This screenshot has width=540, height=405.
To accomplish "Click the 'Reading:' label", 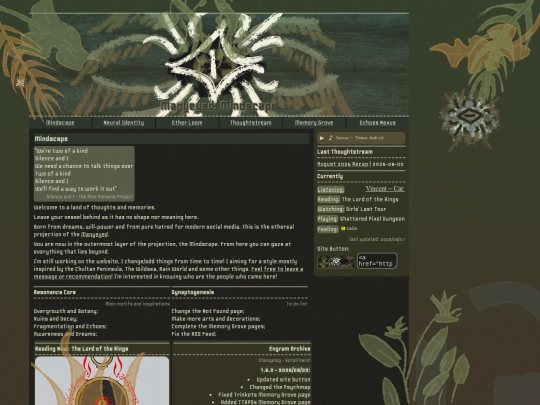I will (x=329, y=199).
